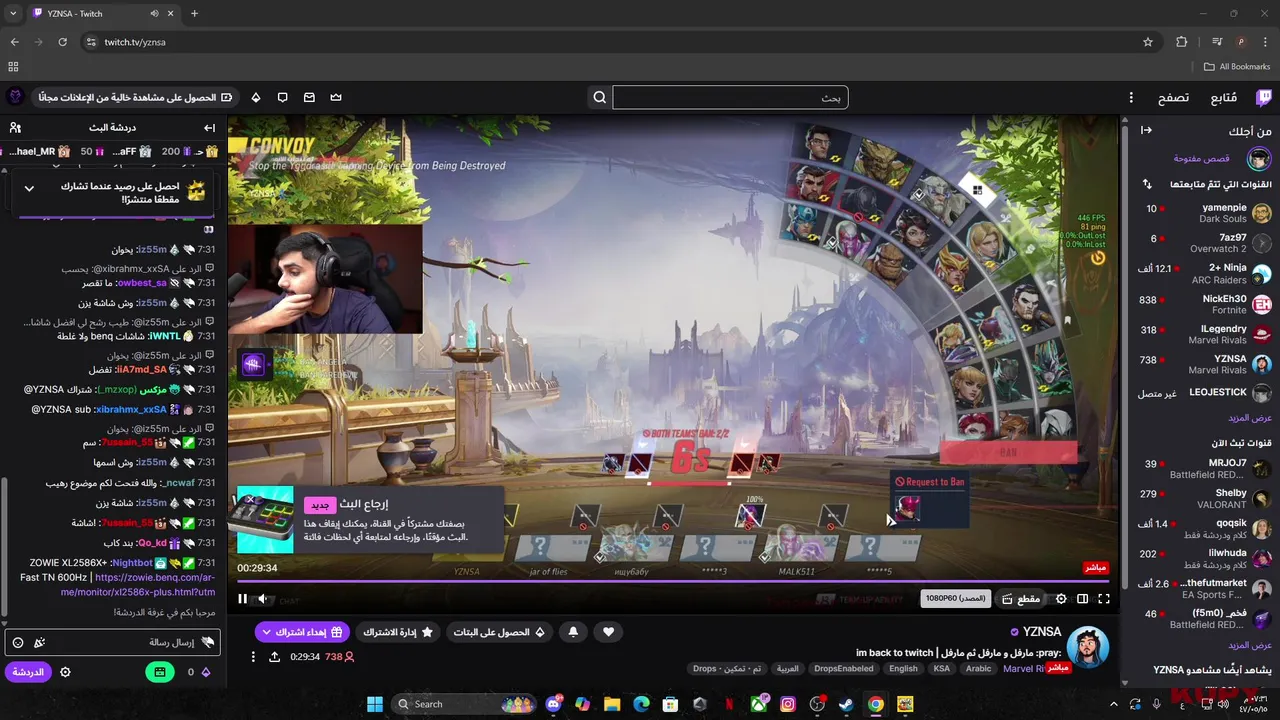Collapse the stream chat panel

pyautogui.click(x=209, y=128)
